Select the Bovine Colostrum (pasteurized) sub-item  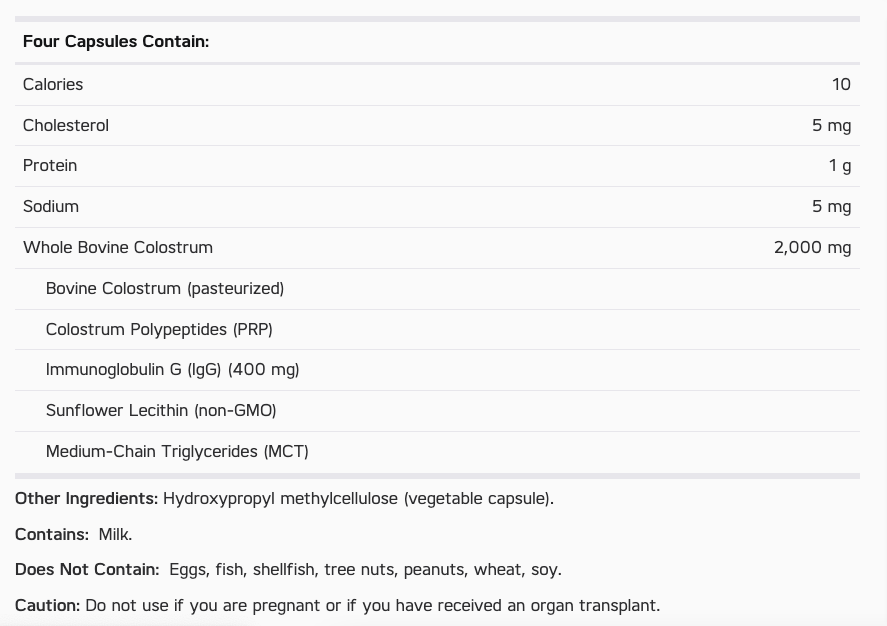pyautogui.click(x=165, y=288)
